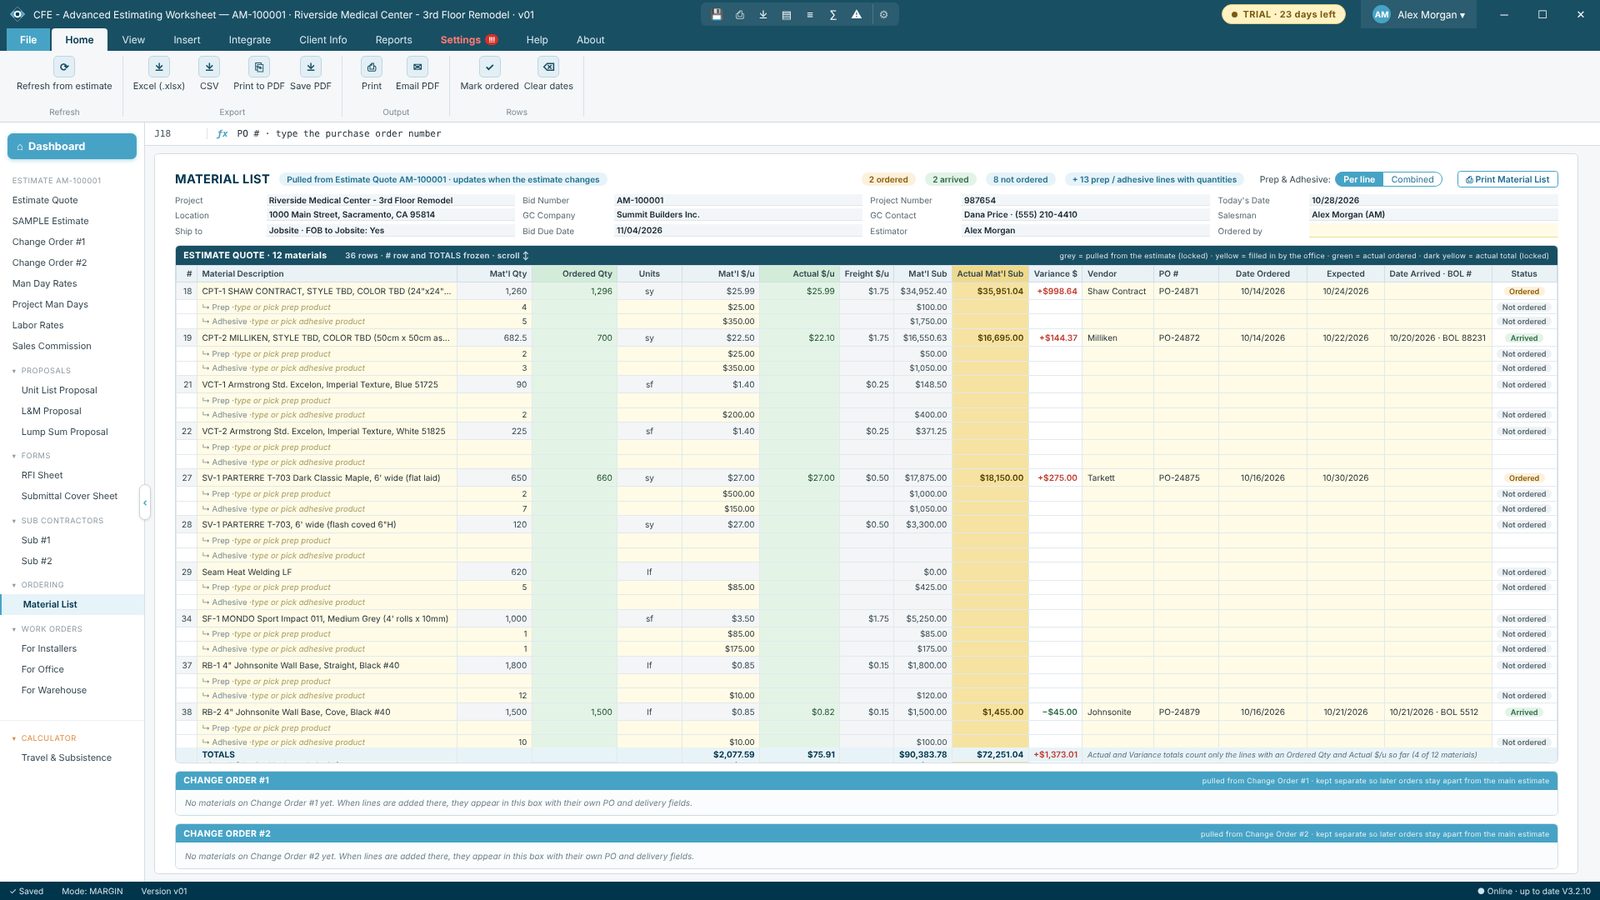The width and height of the screenshot is (1600, 900).
Task: Open Travel & Subsistence calculator
Action: [66, 758]
